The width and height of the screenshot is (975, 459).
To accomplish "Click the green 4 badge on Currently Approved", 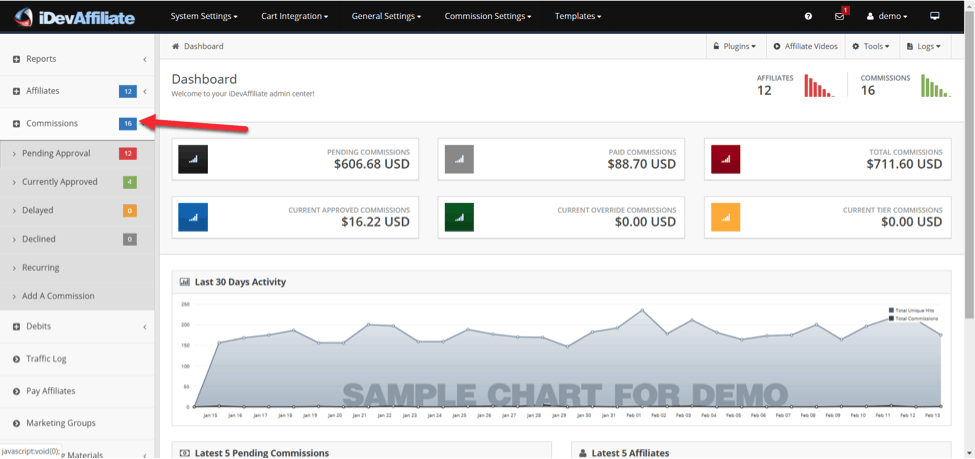I will (129, 182).
